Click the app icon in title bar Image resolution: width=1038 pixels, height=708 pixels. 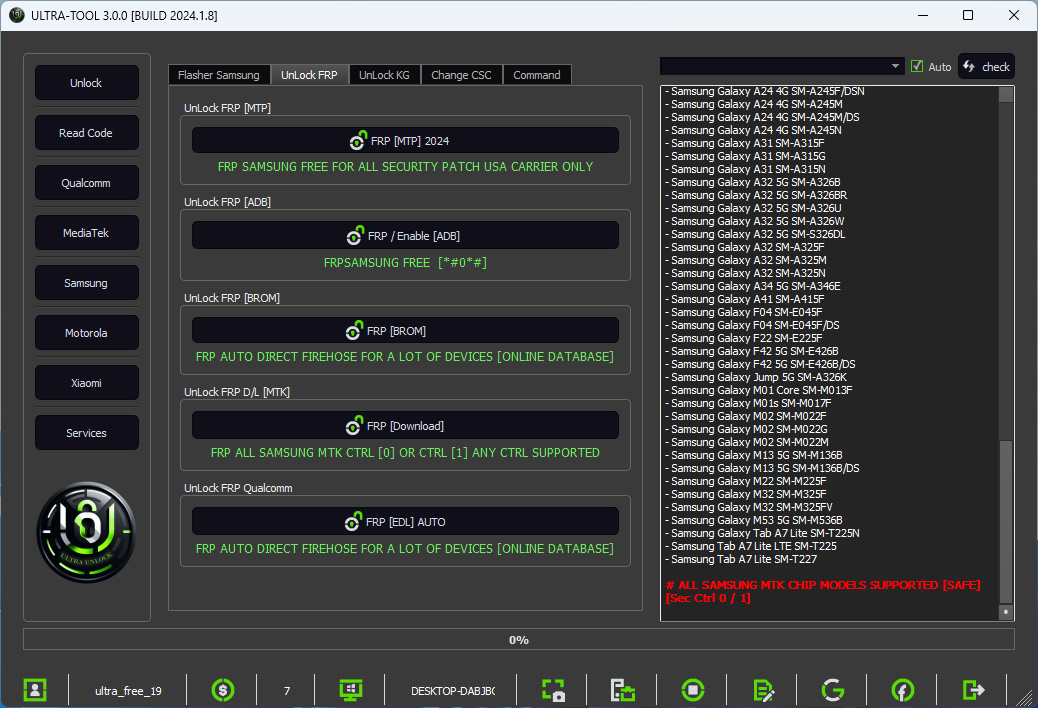coord(17,15)
